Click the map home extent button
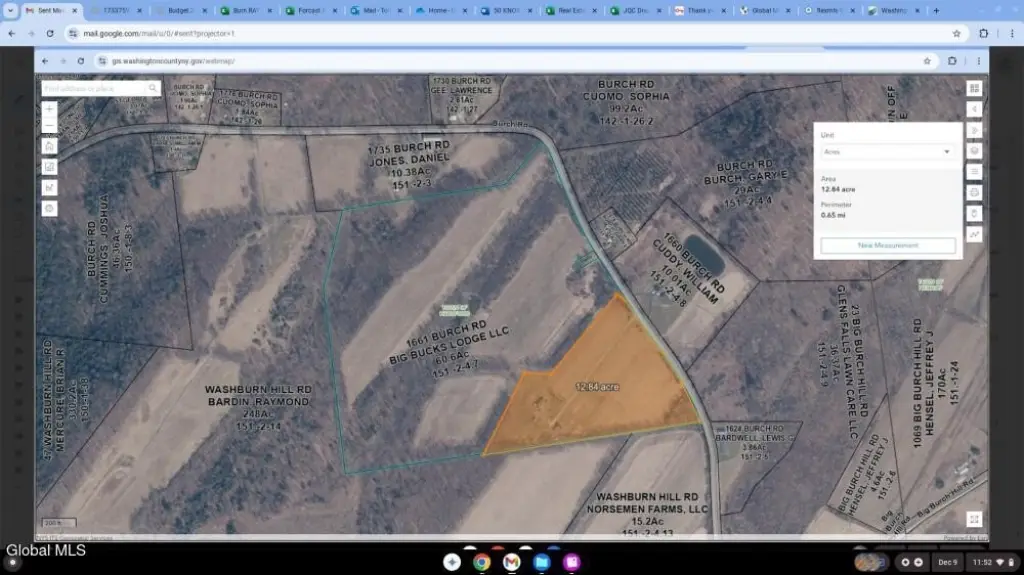Viewport: 1024px width, 575px height. pos(49,146)
